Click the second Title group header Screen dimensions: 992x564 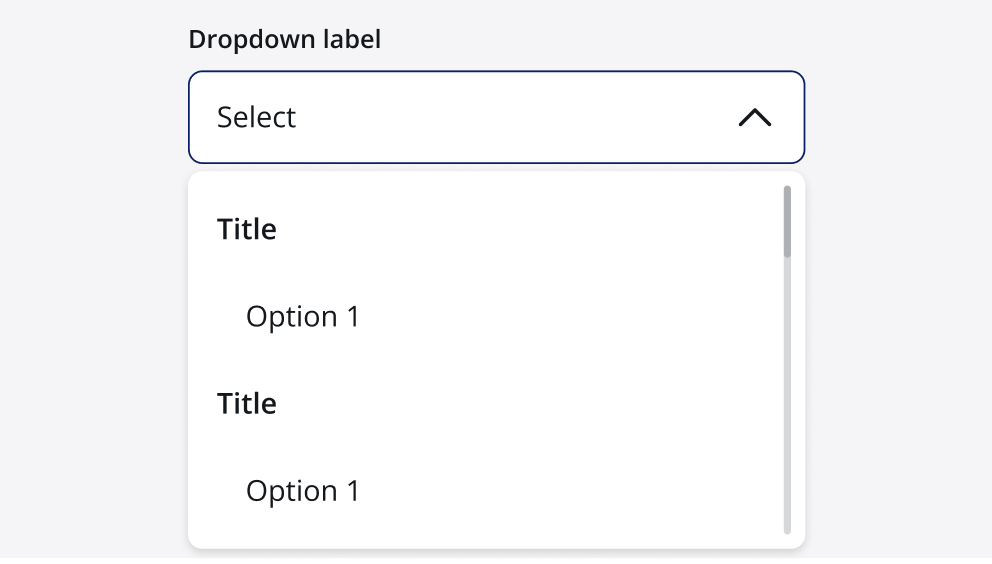(x=247, y=404)
